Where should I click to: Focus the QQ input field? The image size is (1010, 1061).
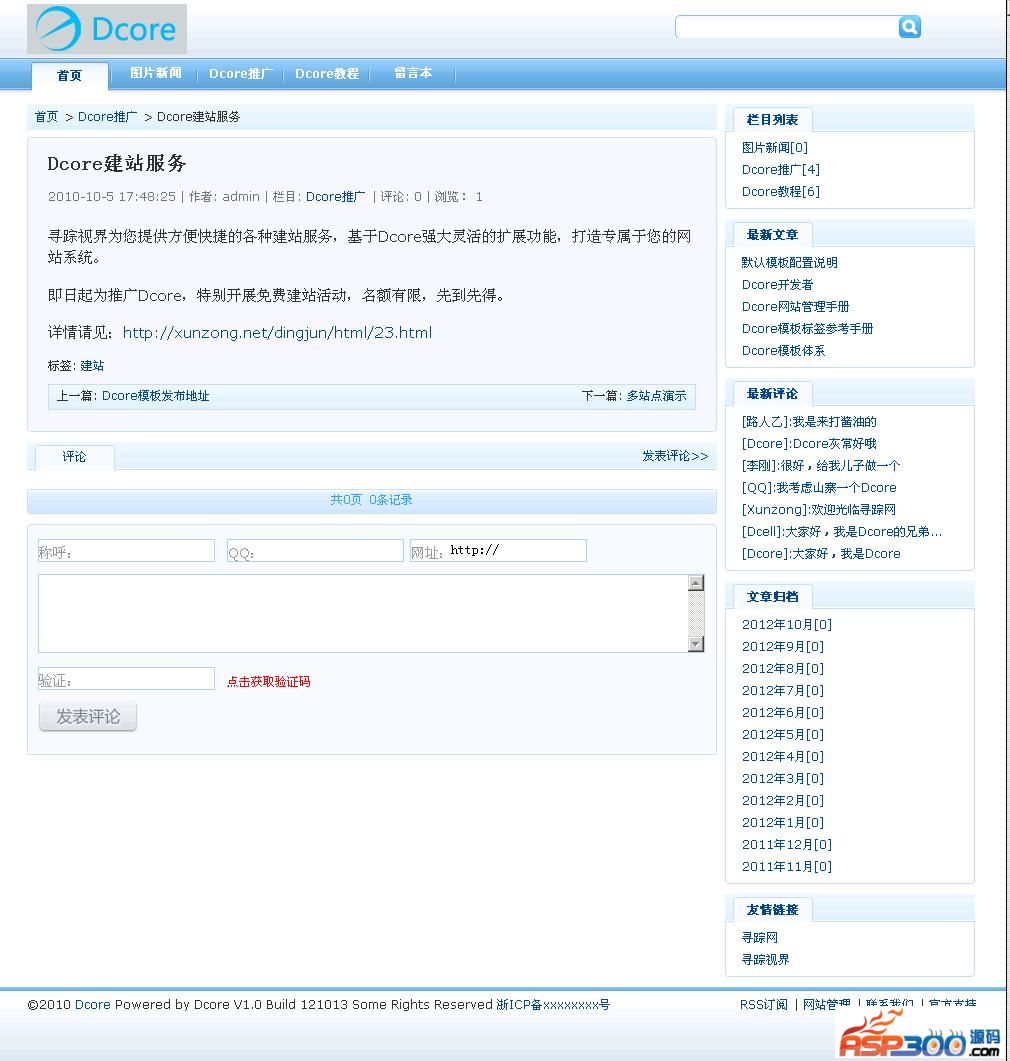[x=315, y=550]
